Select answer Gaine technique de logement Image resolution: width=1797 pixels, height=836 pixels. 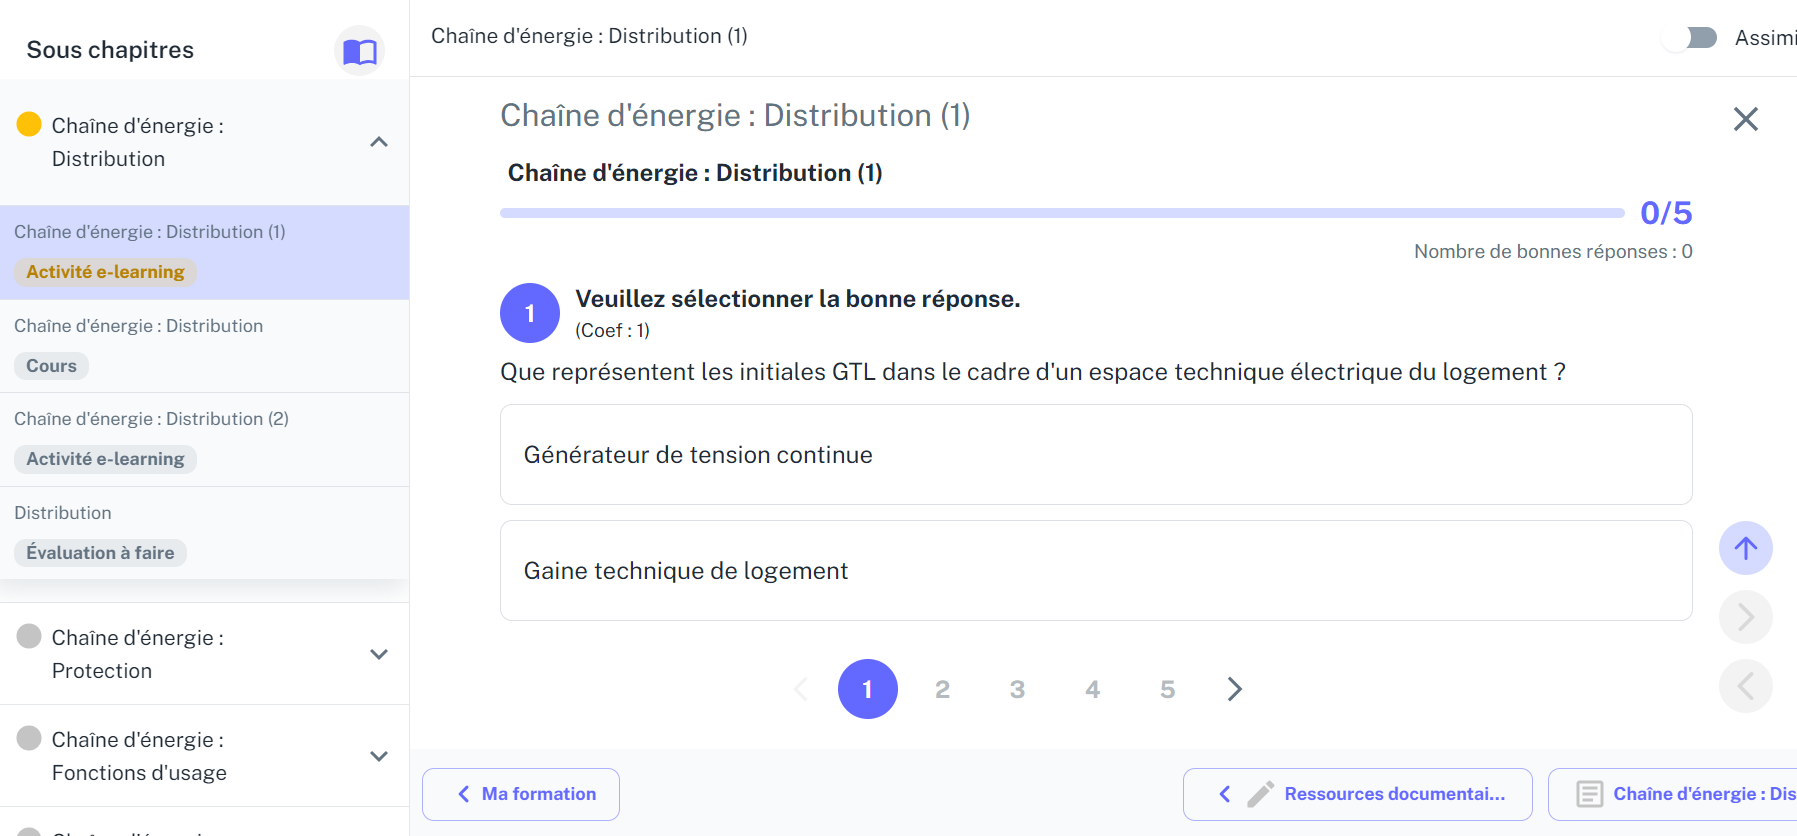(x=1096, y=571)
